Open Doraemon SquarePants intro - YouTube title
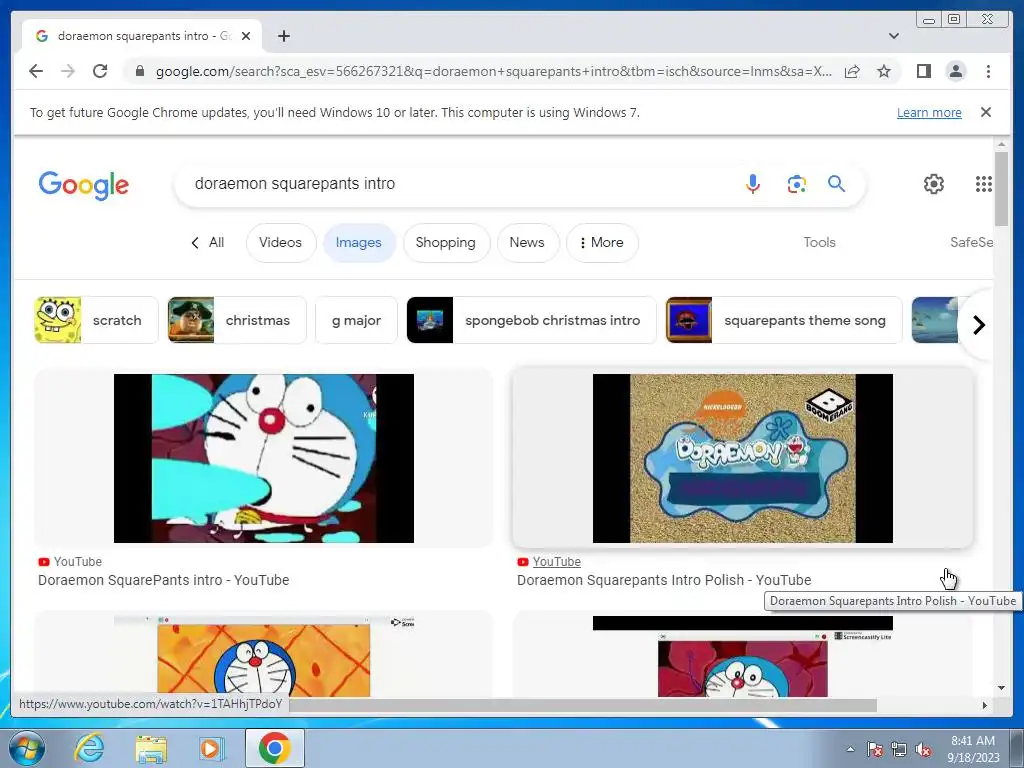This screenshot has height=768, width=1024. (163, 580)
